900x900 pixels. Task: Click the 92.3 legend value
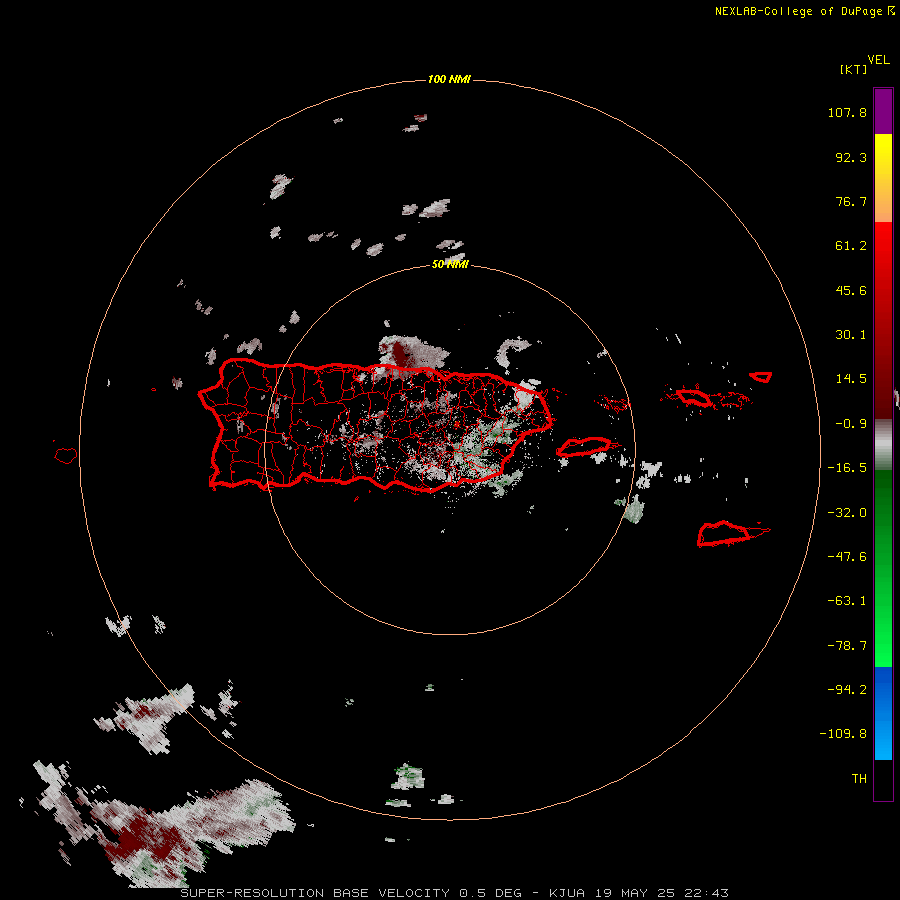[851, 157]
